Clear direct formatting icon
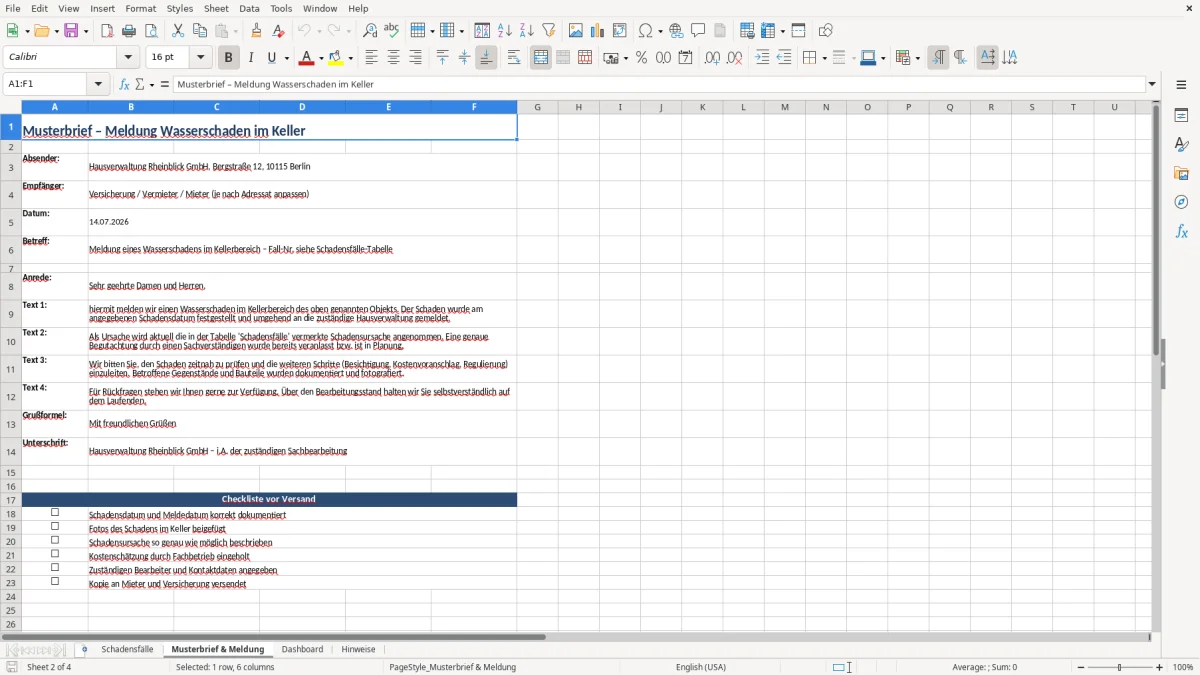This screenshot has height=675, width=1200. pos(278,31)
